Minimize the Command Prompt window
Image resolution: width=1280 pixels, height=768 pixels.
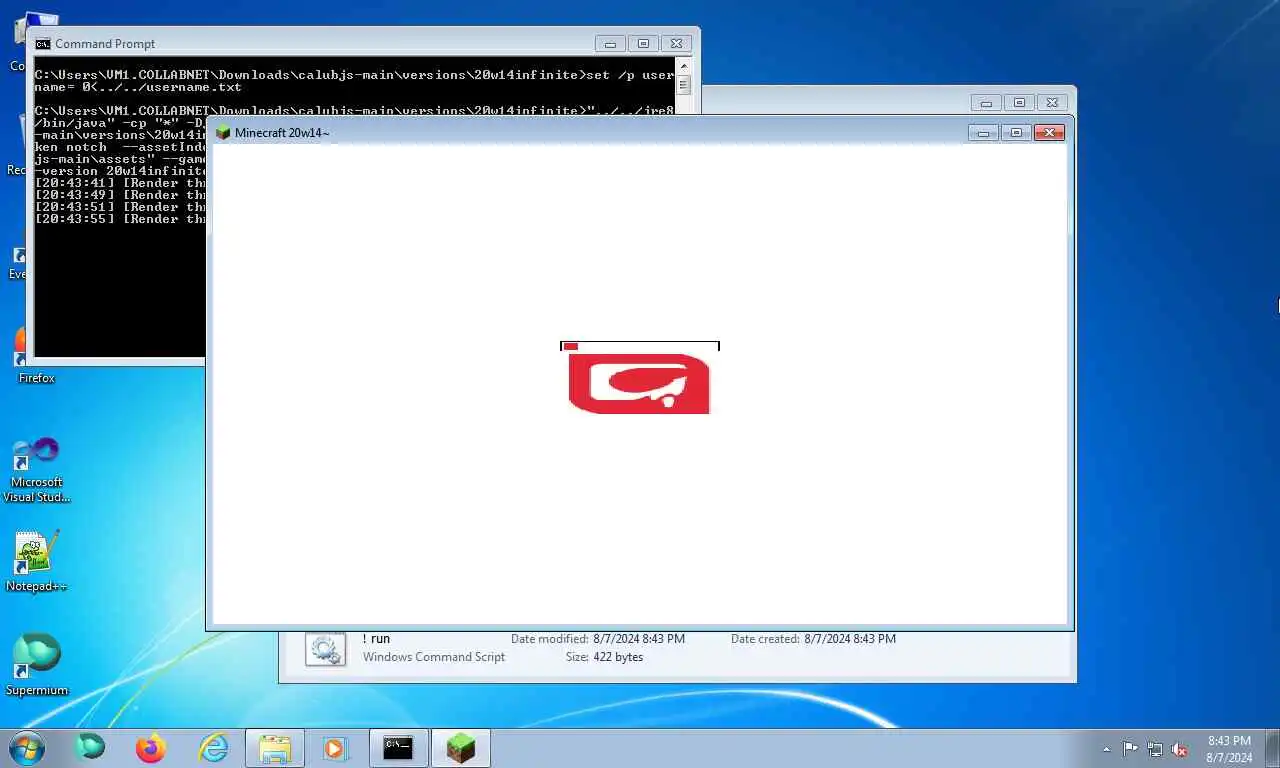[610, 44]
